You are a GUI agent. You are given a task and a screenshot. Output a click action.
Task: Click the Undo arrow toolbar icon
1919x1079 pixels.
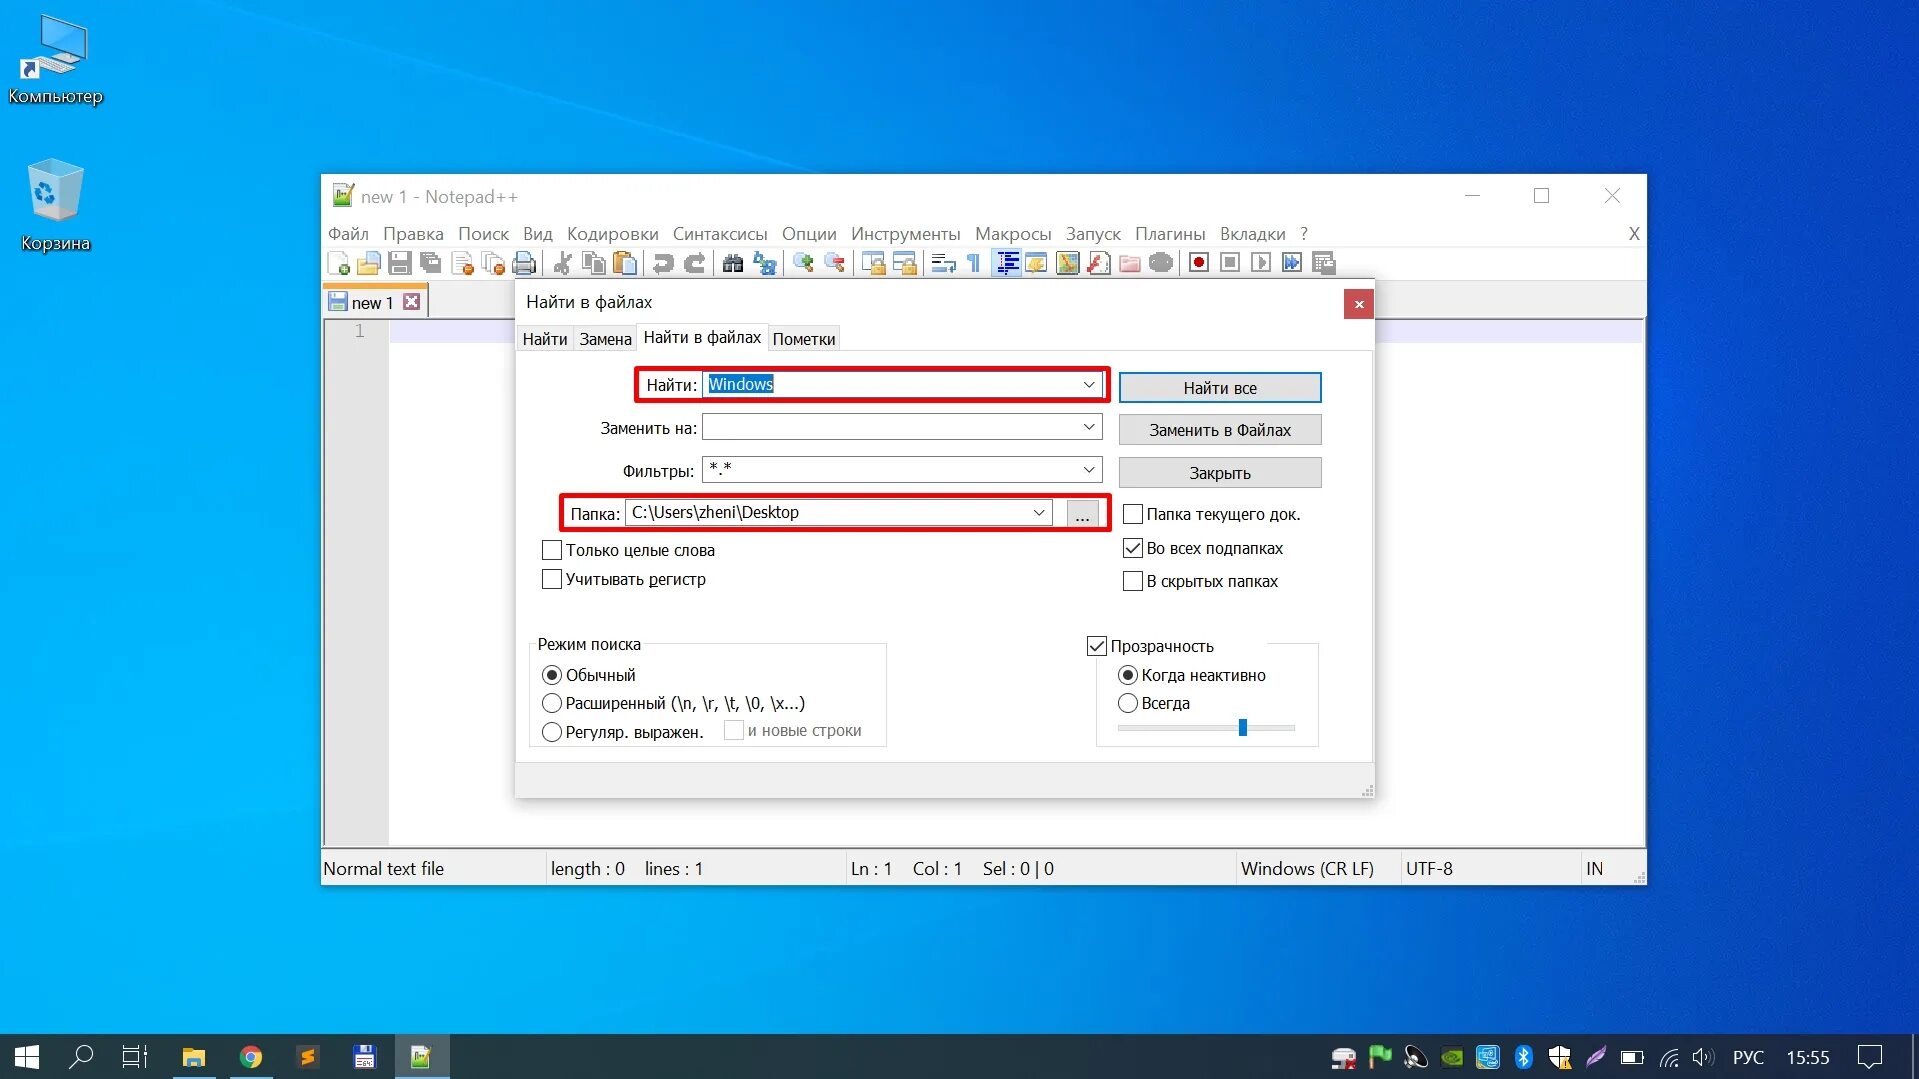[663, 263]
